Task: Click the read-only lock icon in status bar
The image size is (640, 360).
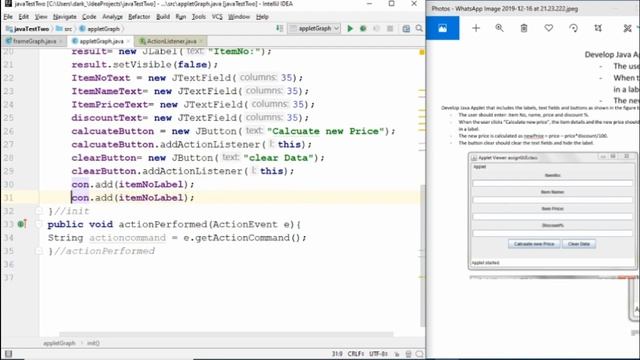Action: pos(397,354)
